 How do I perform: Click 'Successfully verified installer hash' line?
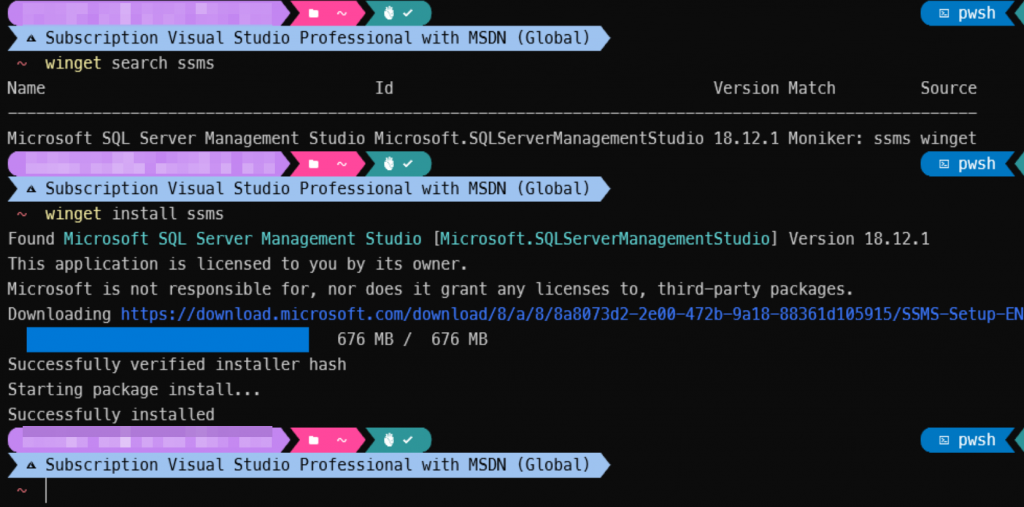(x=177, y=365)
